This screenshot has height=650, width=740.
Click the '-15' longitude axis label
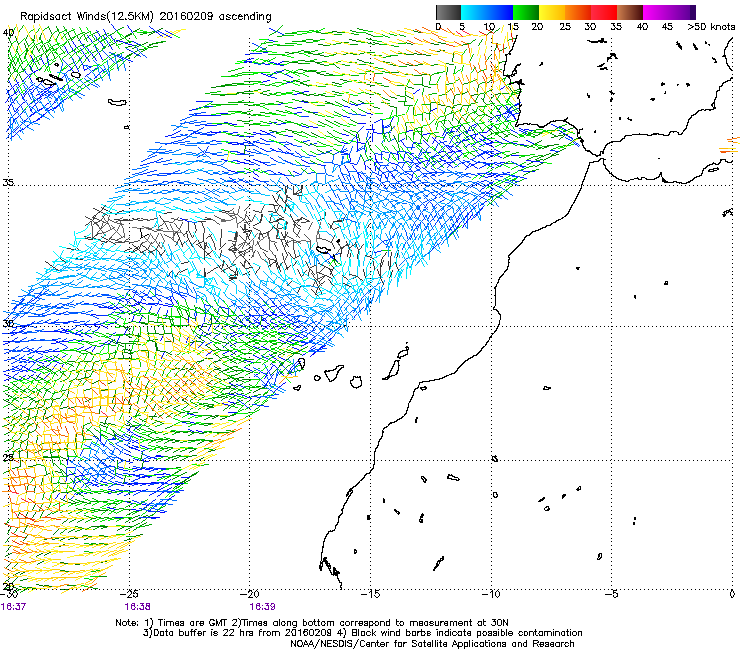[x=370, y=594]
